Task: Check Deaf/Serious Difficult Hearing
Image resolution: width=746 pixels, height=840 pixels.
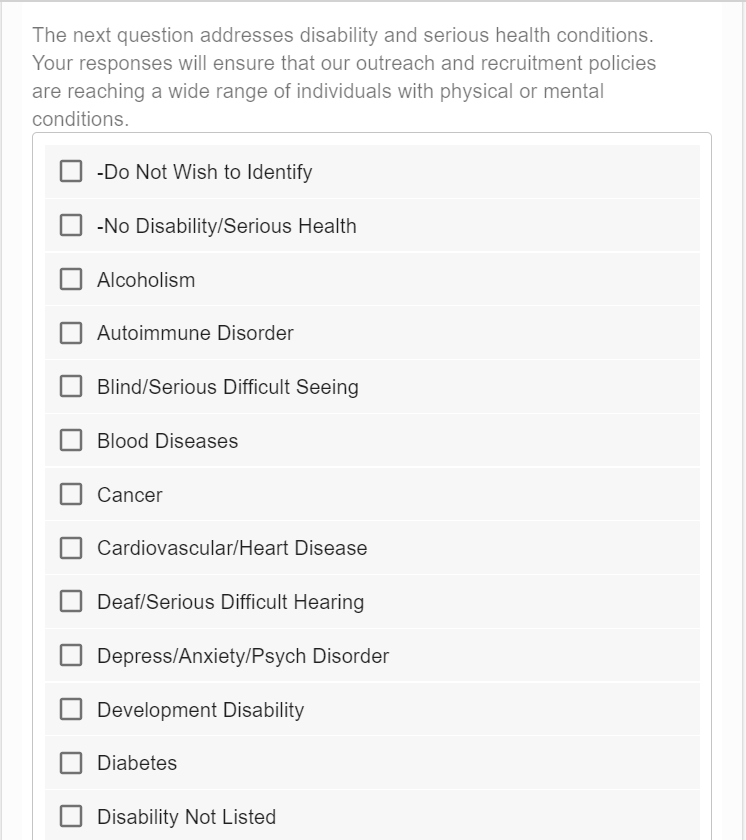Action: tap(71, 602)
